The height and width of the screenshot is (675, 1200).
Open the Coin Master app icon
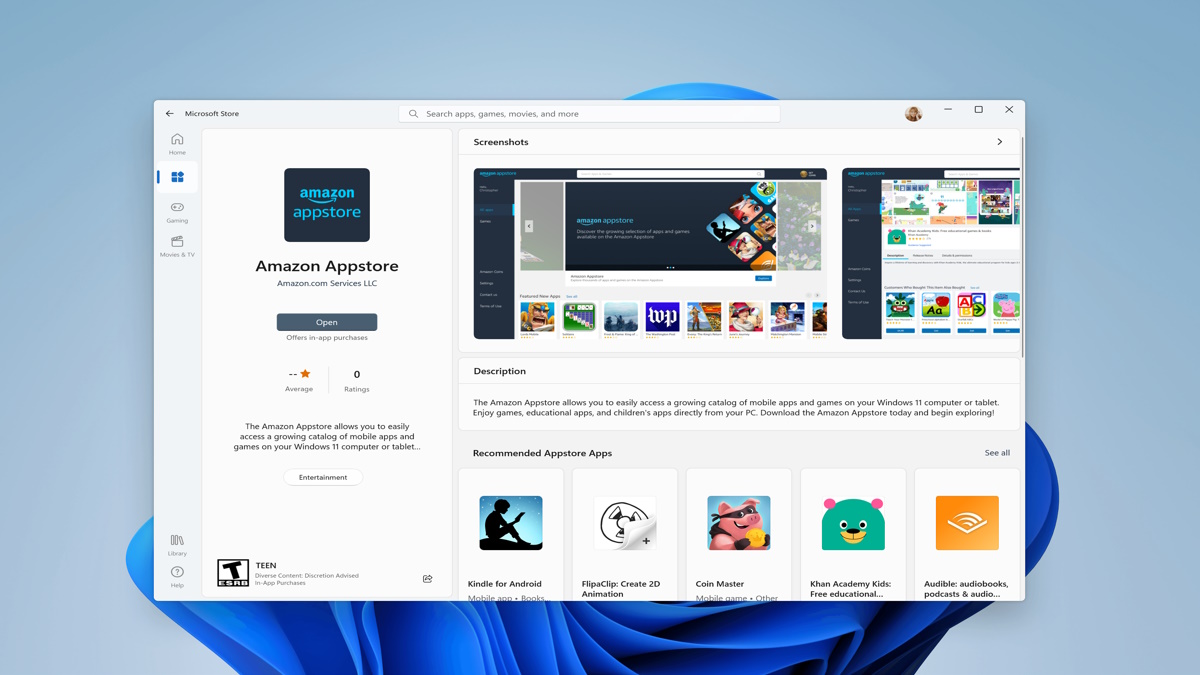tap(739, 523)
